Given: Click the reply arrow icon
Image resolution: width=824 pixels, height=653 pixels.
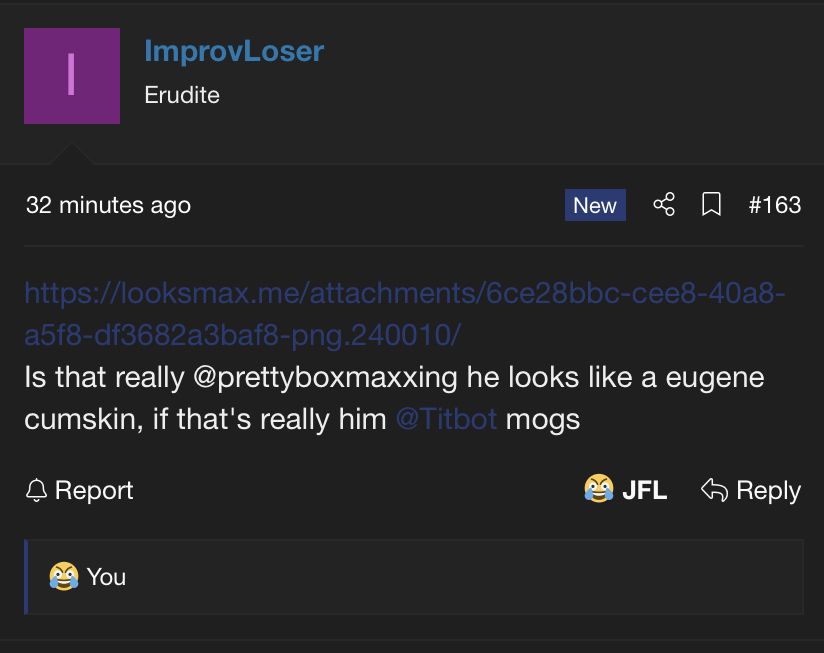Looking at the screenshot, I should coord(714,490).
